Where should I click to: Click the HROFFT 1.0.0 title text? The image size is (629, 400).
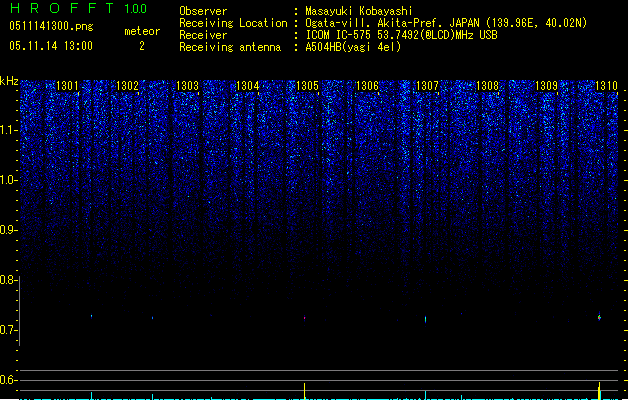(x=78, y=8)
